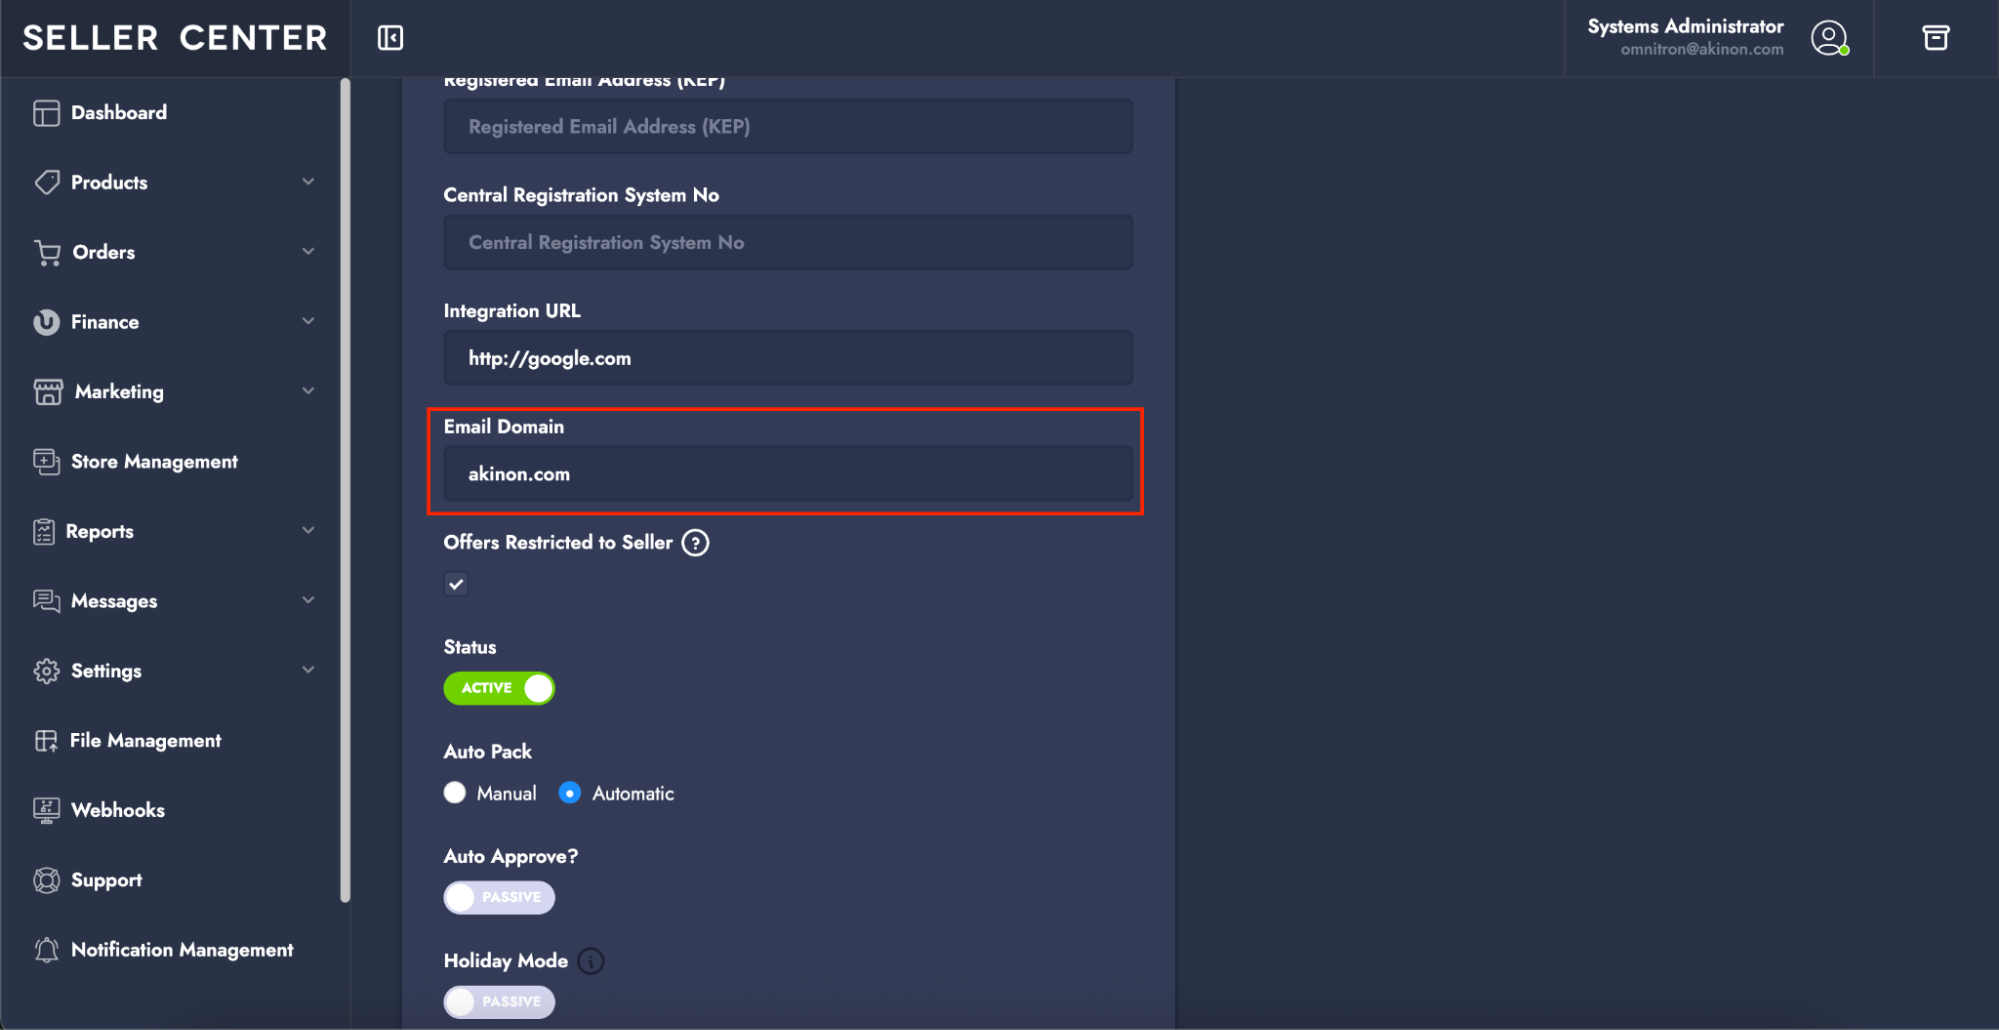Click the Offers Restricted to Seller help icon
The width and height of the screenshot is (1999, 1030).
(x=695, y=543)
